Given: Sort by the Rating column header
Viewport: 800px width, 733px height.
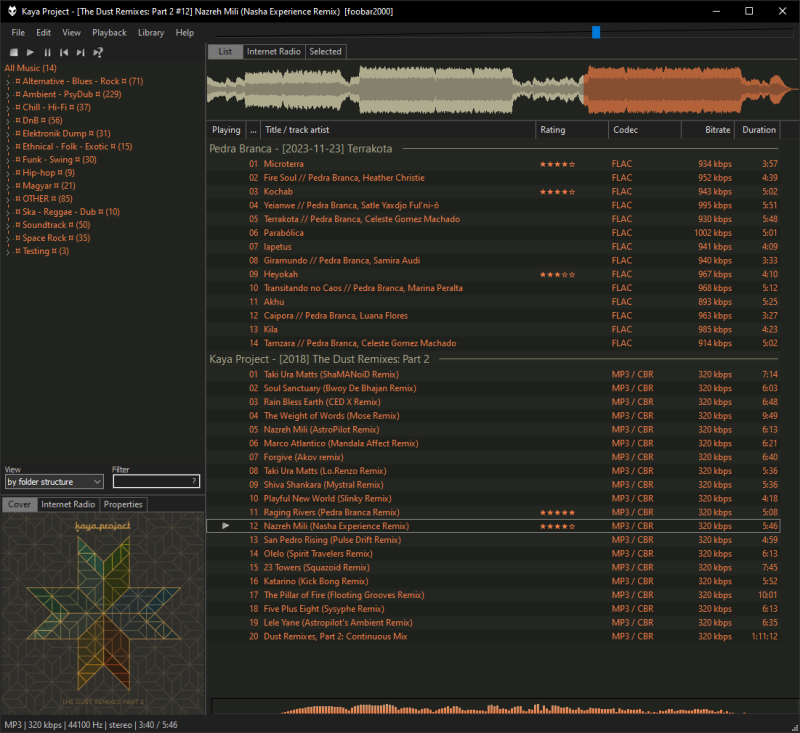Looking at the screenshot, I should click(571, 130).
